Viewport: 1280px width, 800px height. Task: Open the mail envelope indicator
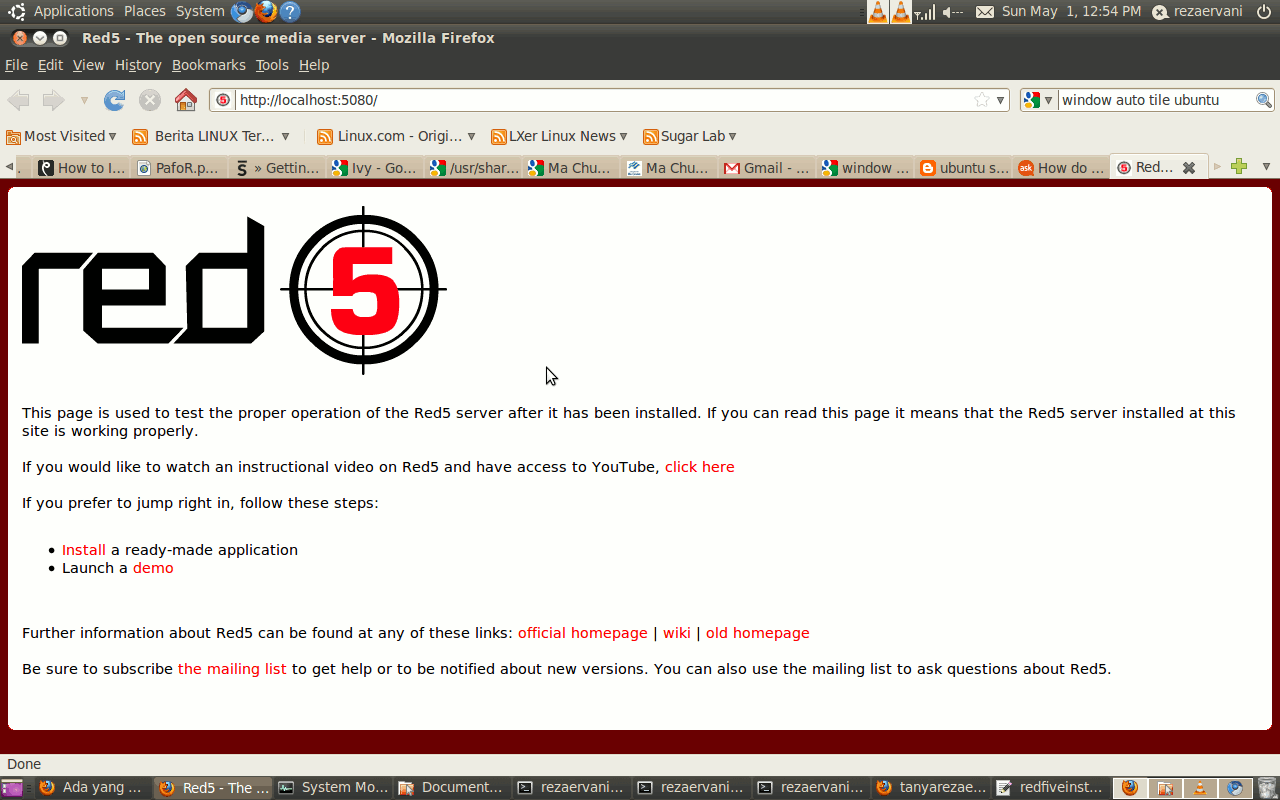[x=985, y=12]
